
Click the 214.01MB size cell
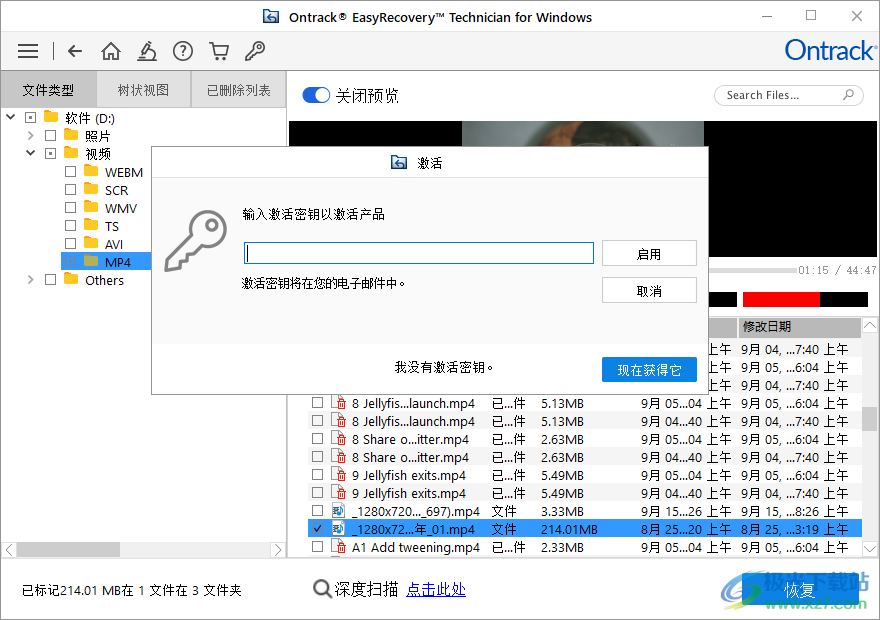569,529
